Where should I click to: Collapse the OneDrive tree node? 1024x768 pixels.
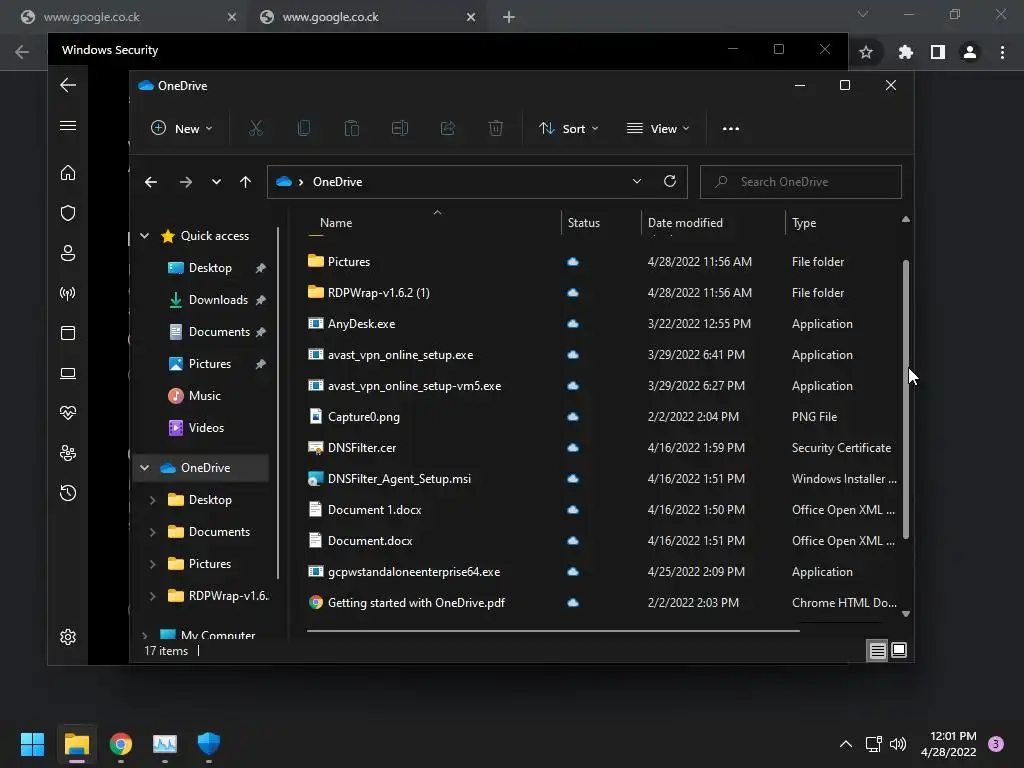(x=145, y=468)
